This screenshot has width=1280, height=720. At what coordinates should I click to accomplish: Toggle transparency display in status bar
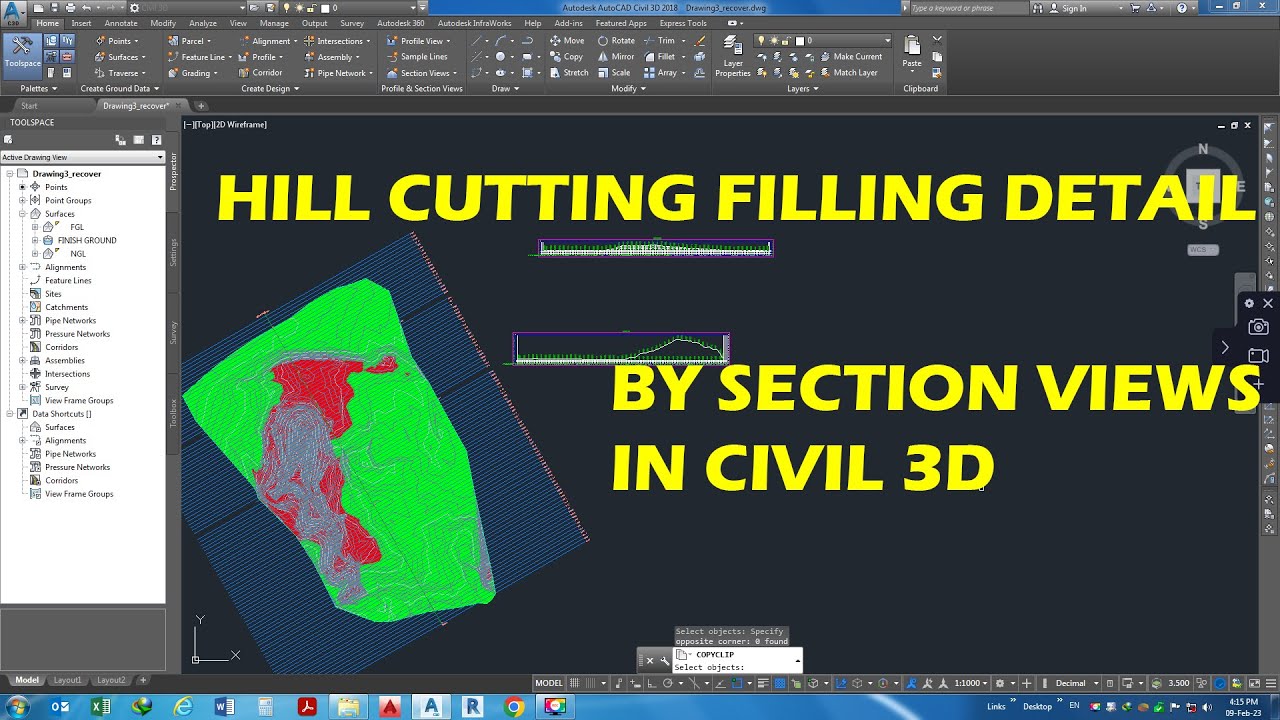coord(780,683)
